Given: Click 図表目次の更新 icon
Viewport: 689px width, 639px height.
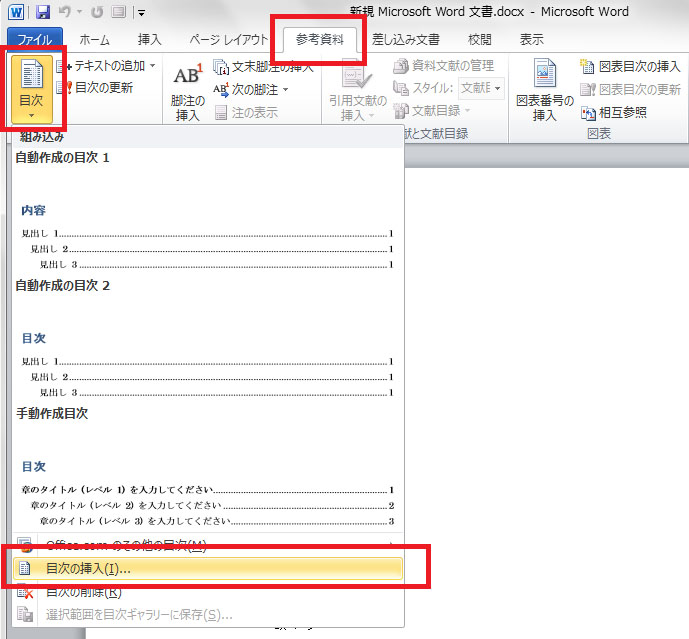Looking at the screenshot, I should point(587,90).
